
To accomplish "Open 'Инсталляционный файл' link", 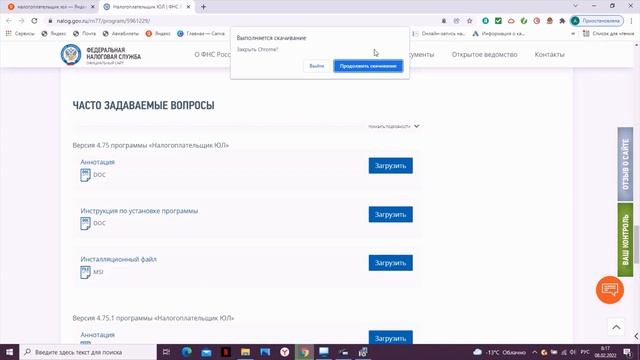I will [118, 259].
